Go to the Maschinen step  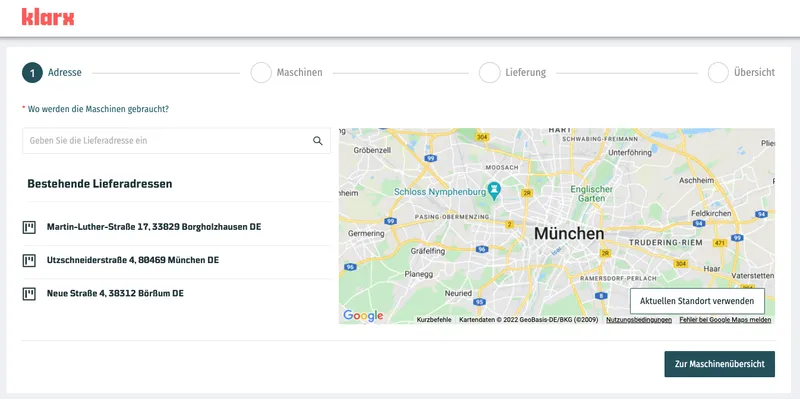coord(287,73)
